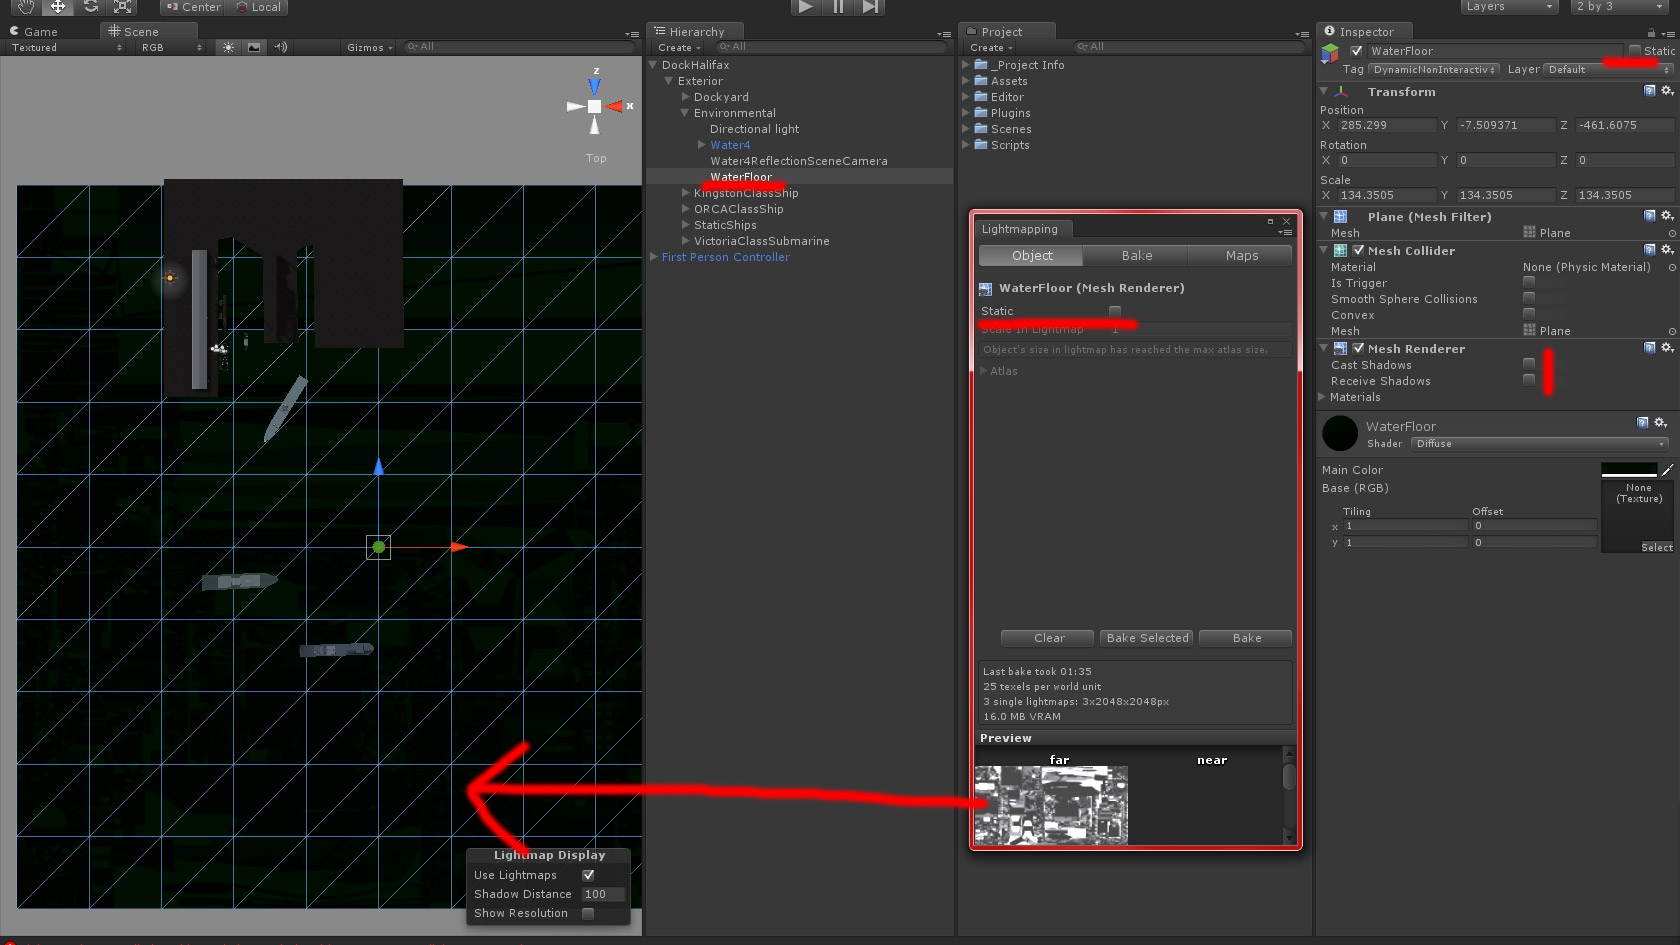
Task: Expand the Water4 item in the Hierarchy
Action: coord(701,145)
